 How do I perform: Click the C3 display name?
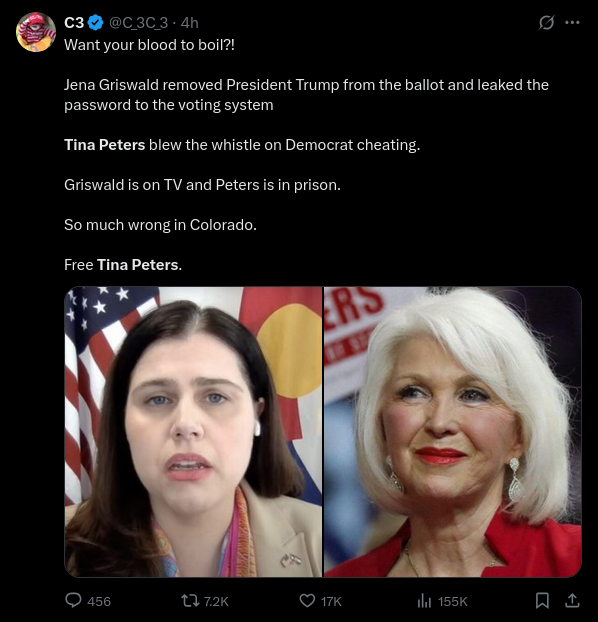point(74,23)
